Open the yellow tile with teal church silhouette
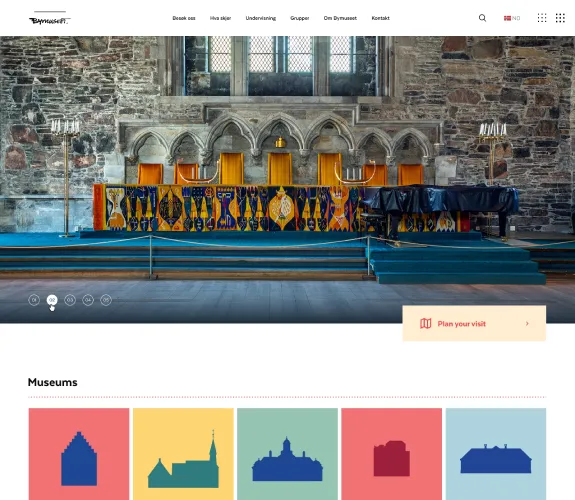This screenshot has width=575, height=500. pyautogui.click(x=183, y=454)
